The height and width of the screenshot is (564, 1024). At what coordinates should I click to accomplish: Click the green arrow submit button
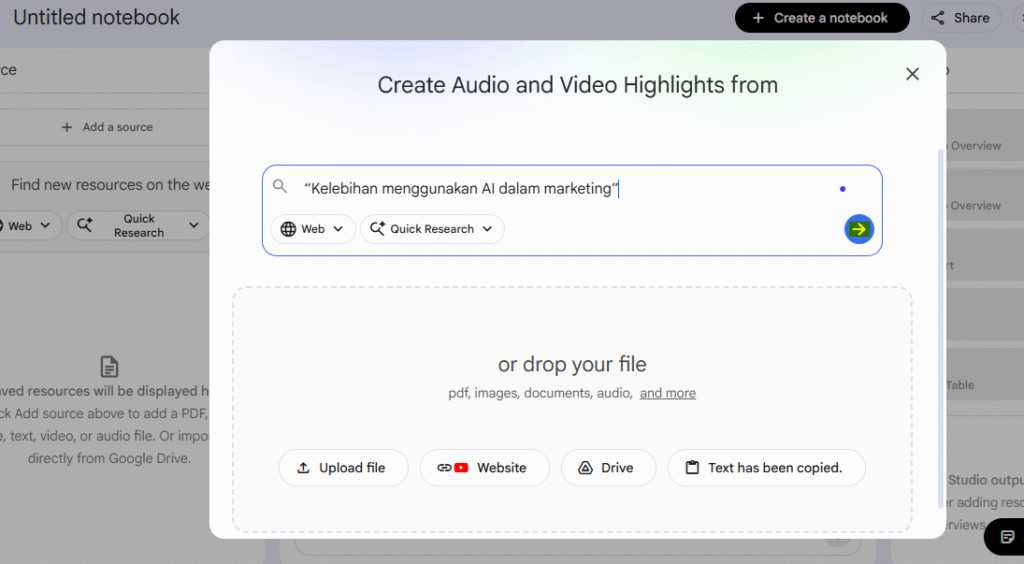click(x=858, y=229)
